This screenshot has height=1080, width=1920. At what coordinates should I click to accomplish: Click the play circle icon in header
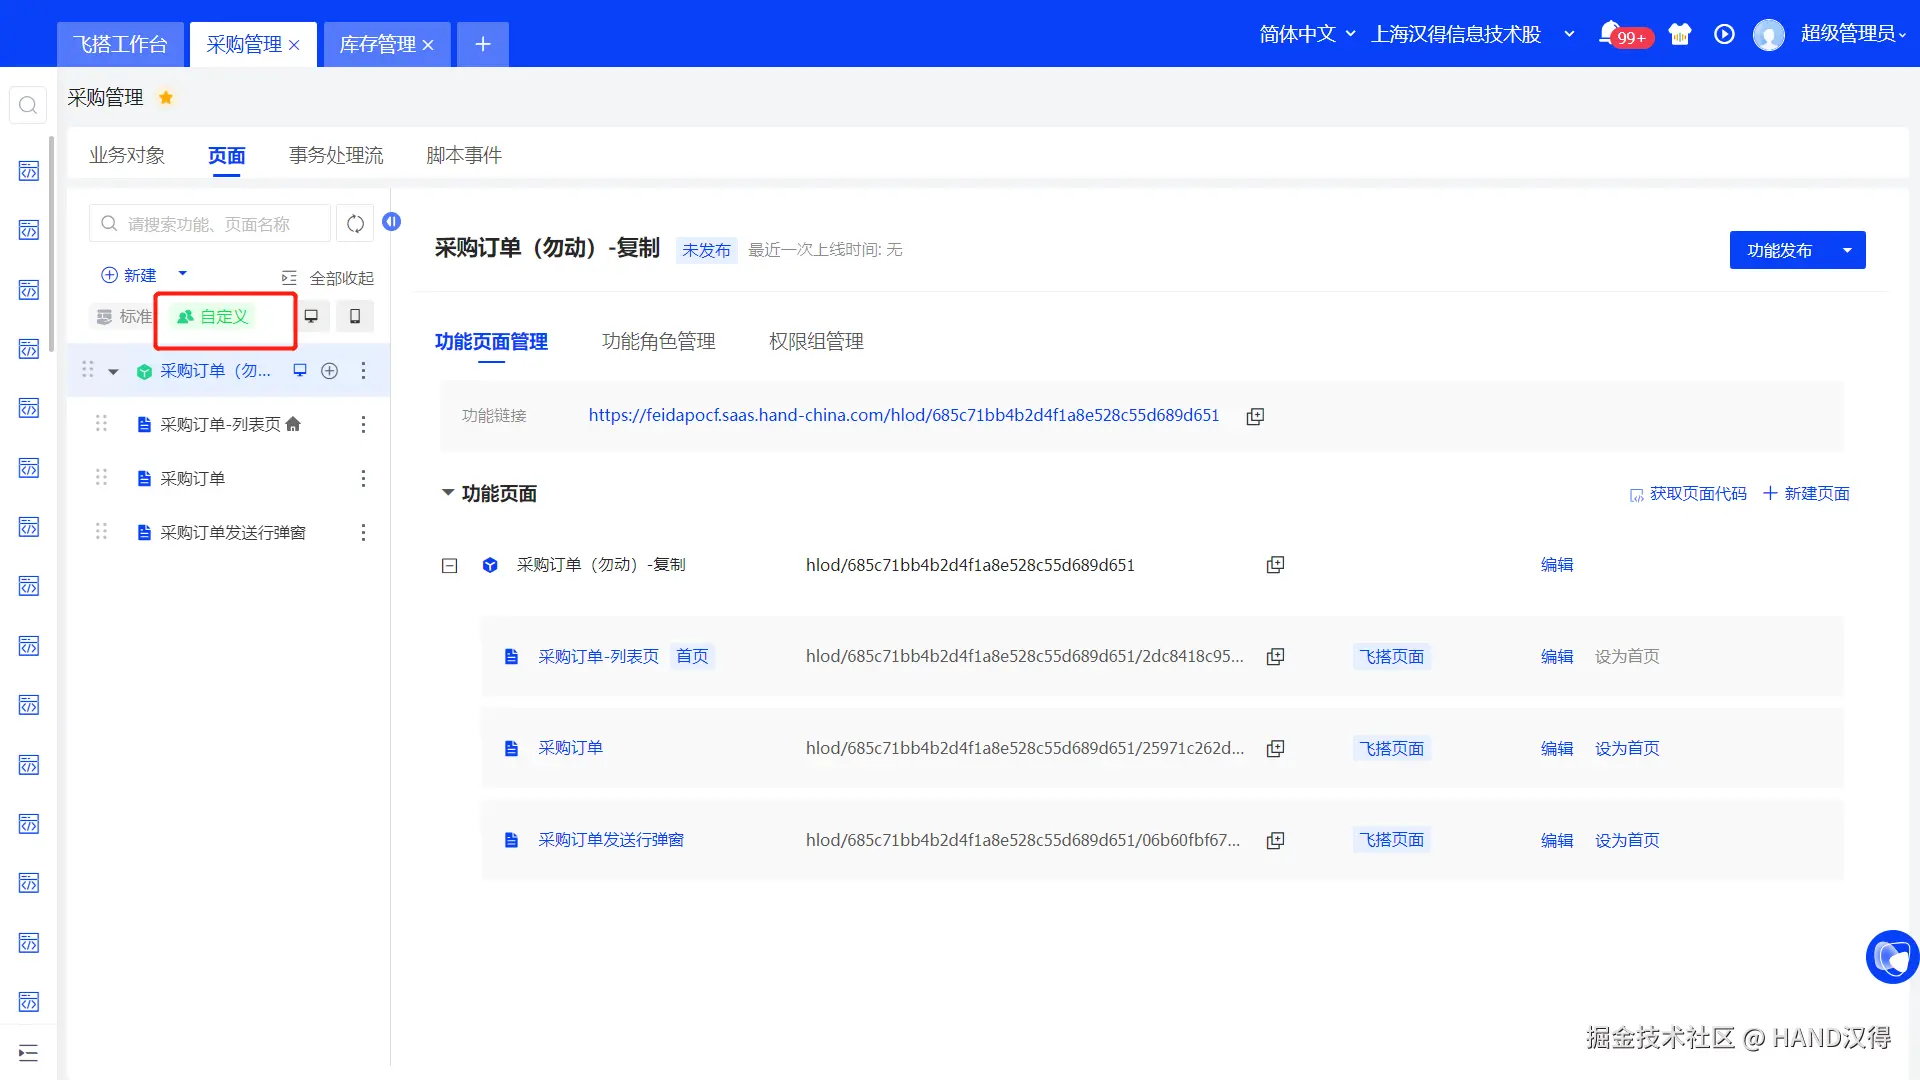[1724, 34]
